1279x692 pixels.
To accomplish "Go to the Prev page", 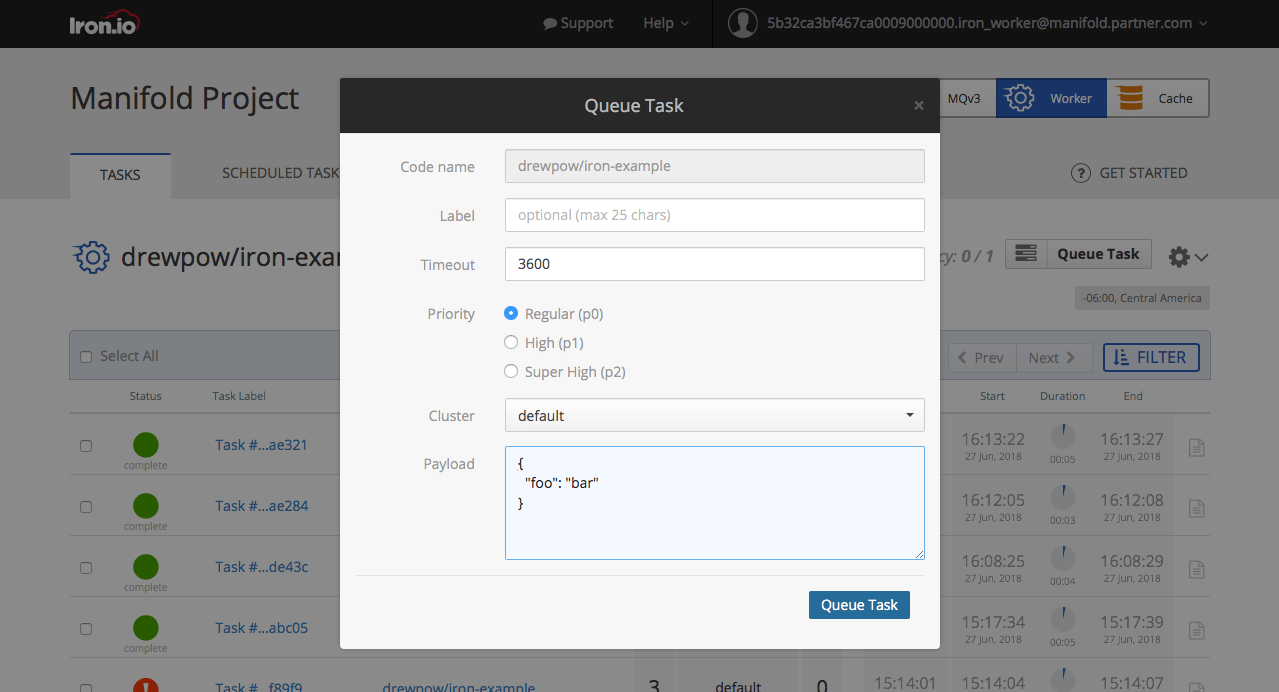I will [x=981, y=357].
